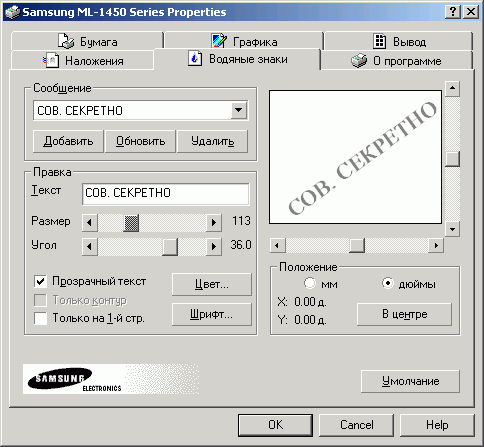
Task: Click the В центре button
Action: click(404, 314)
